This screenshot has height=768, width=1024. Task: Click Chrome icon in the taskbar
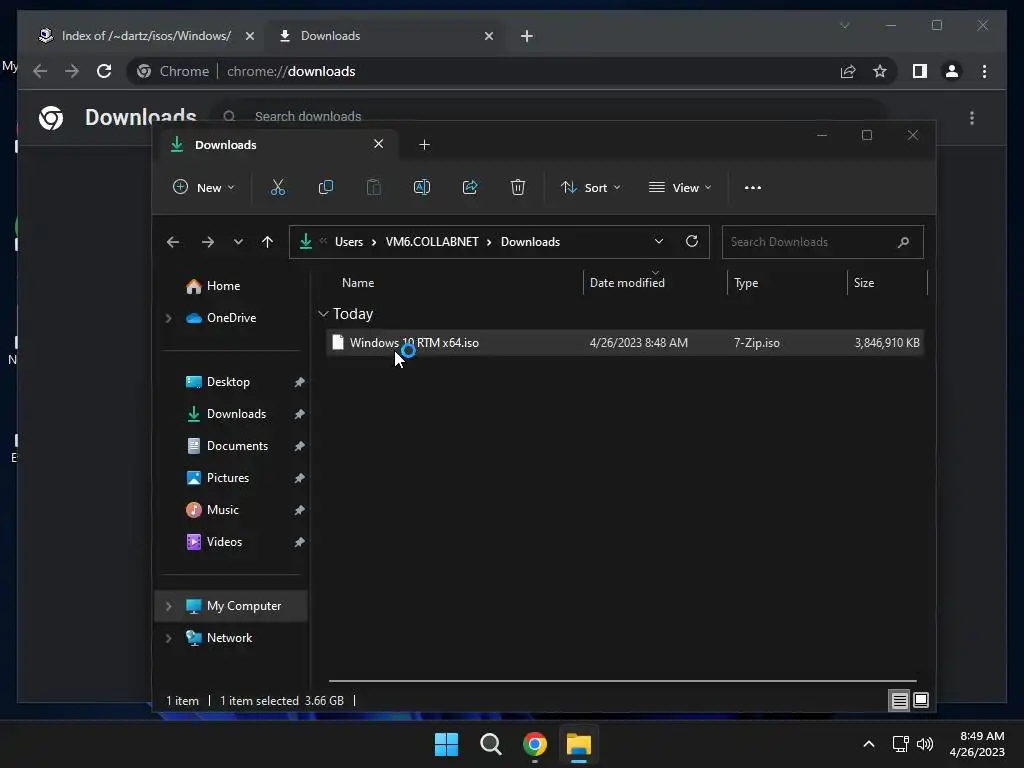535,744
